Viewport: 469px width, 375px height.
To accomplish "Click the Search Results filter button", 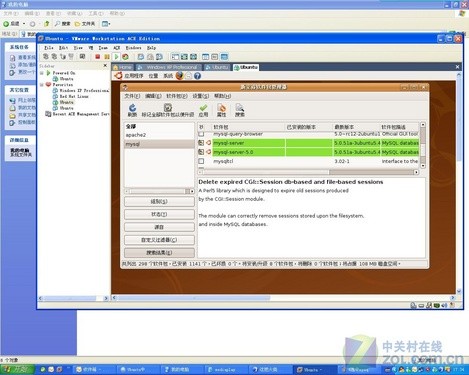I will pos(159,253).
